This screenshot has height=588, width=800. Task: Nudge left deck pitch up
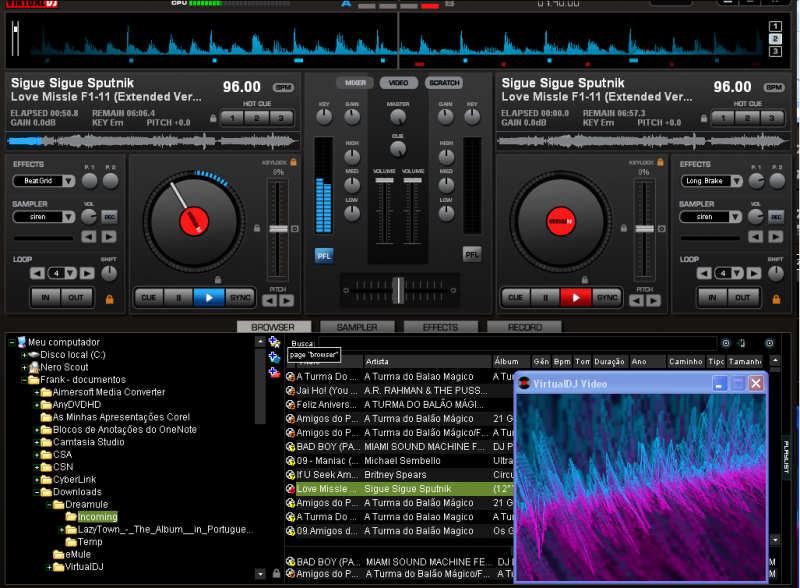(x=287, y=301)
